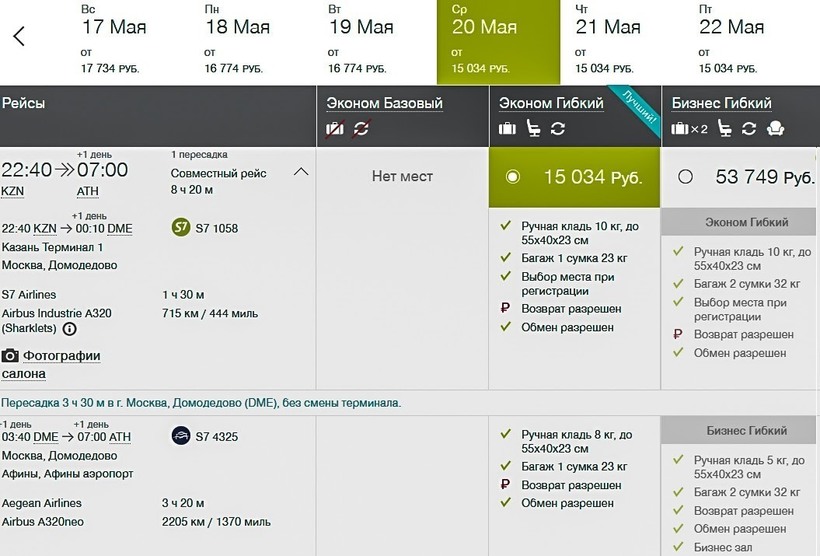Click the seat selection icon under Эконом Гибкий
The width and height of the screenshot is (820, 556).
click(533, 128)
